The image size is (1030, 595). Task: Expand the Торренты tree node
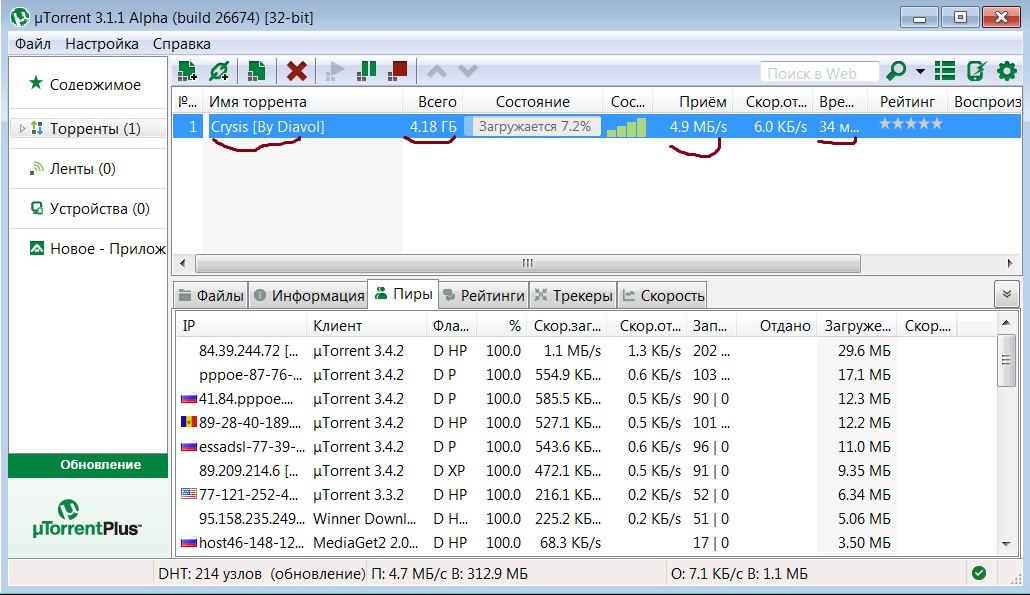(x=22, y=128)
